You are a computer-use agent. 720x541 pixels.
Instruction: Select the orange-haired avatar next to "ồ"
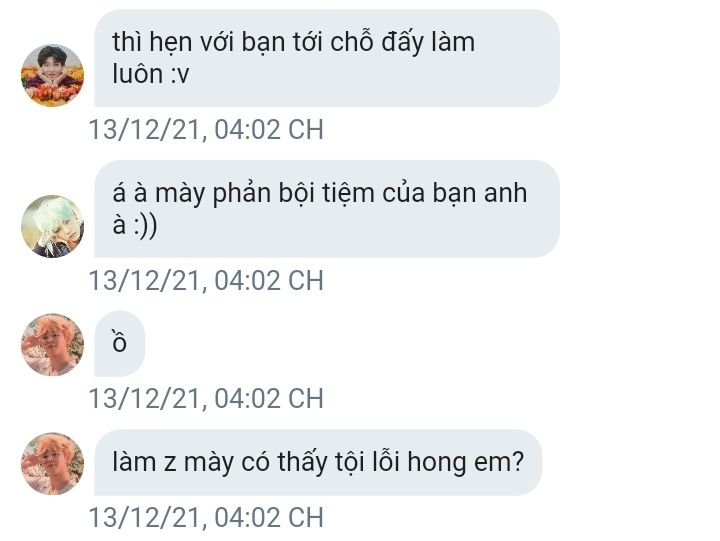tap(52, 345)
